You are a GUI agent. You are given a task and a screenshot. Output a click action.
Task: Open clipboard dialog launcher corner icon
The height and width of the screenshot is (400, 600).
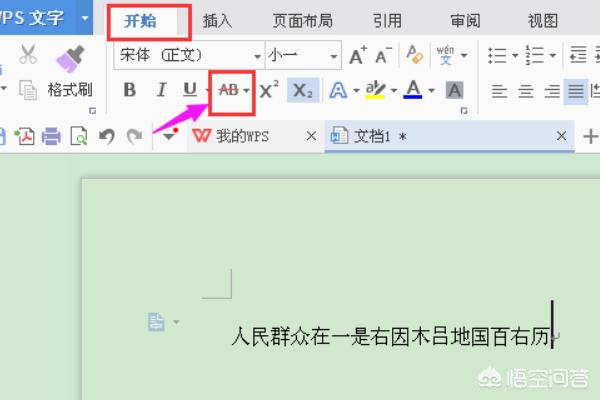coord(92,111)
